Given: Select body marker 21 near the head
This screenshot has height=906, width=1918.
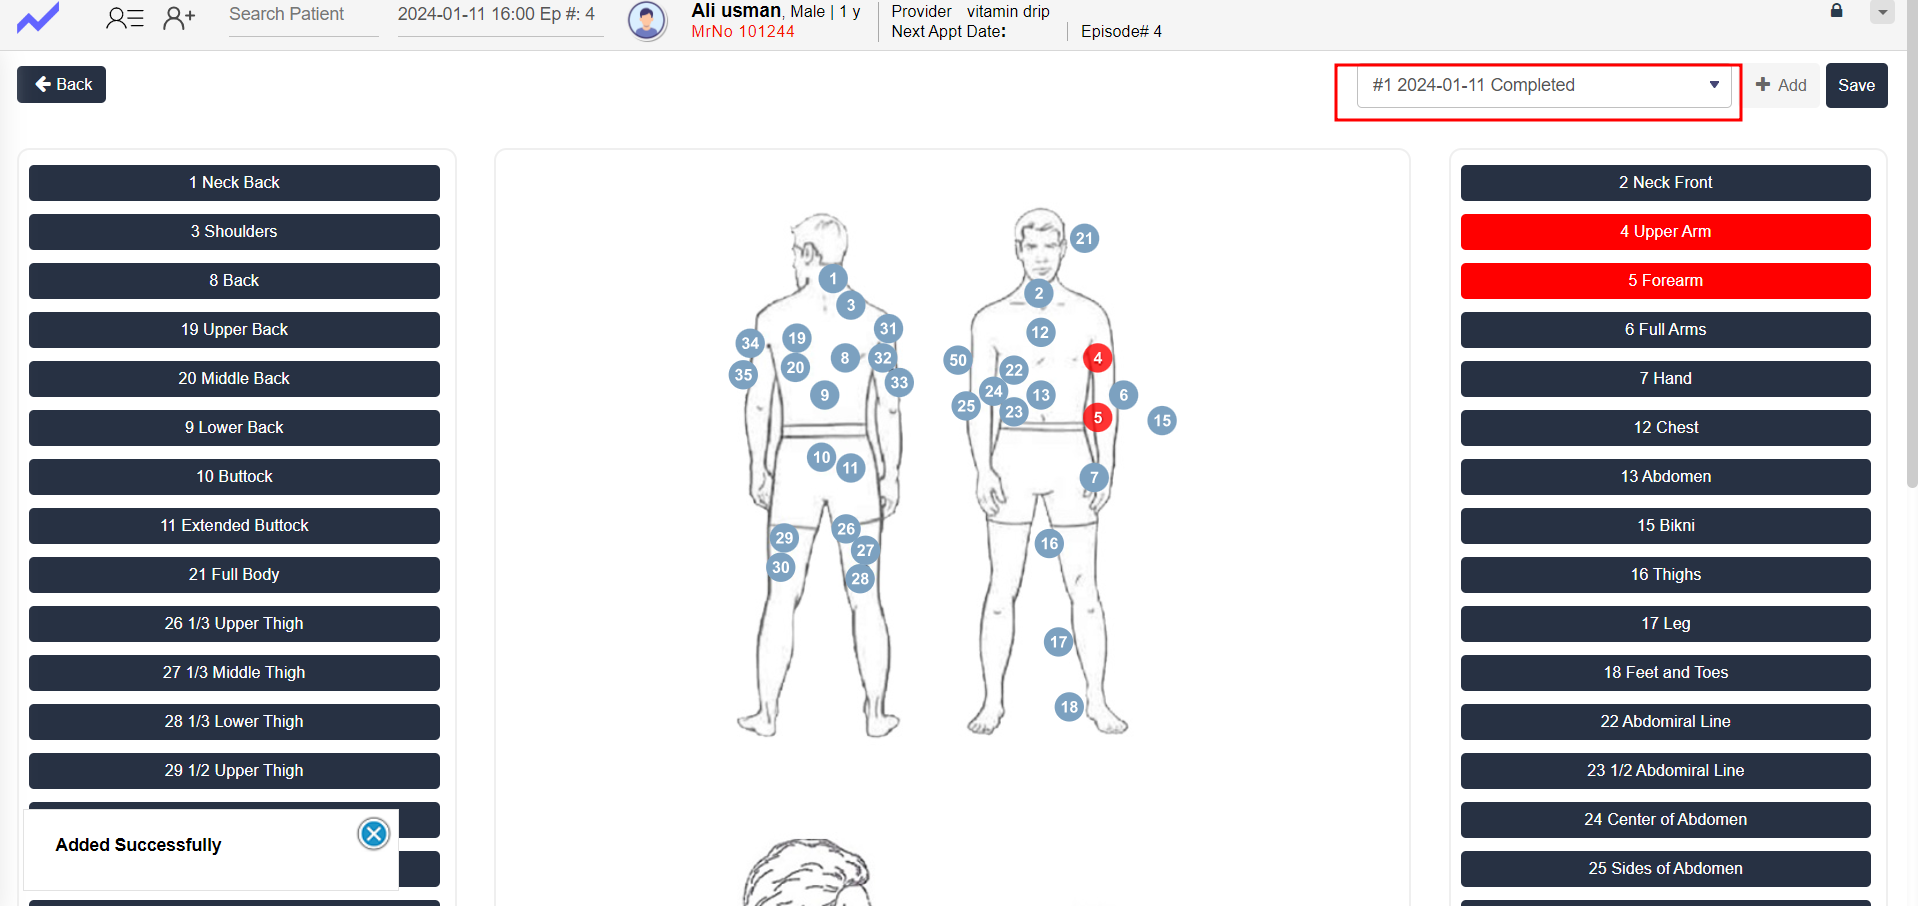Looking at the screenshot, I should tap(1084, 238).
